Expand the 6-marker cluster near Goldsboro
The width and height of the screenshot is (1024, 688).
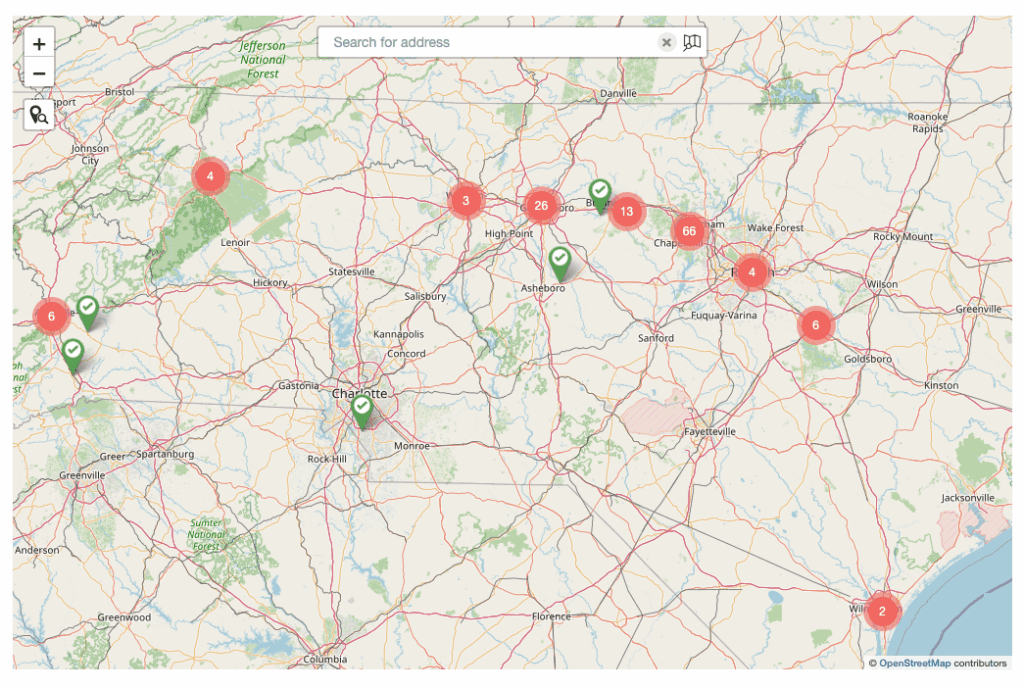click(x=815, y=325)
